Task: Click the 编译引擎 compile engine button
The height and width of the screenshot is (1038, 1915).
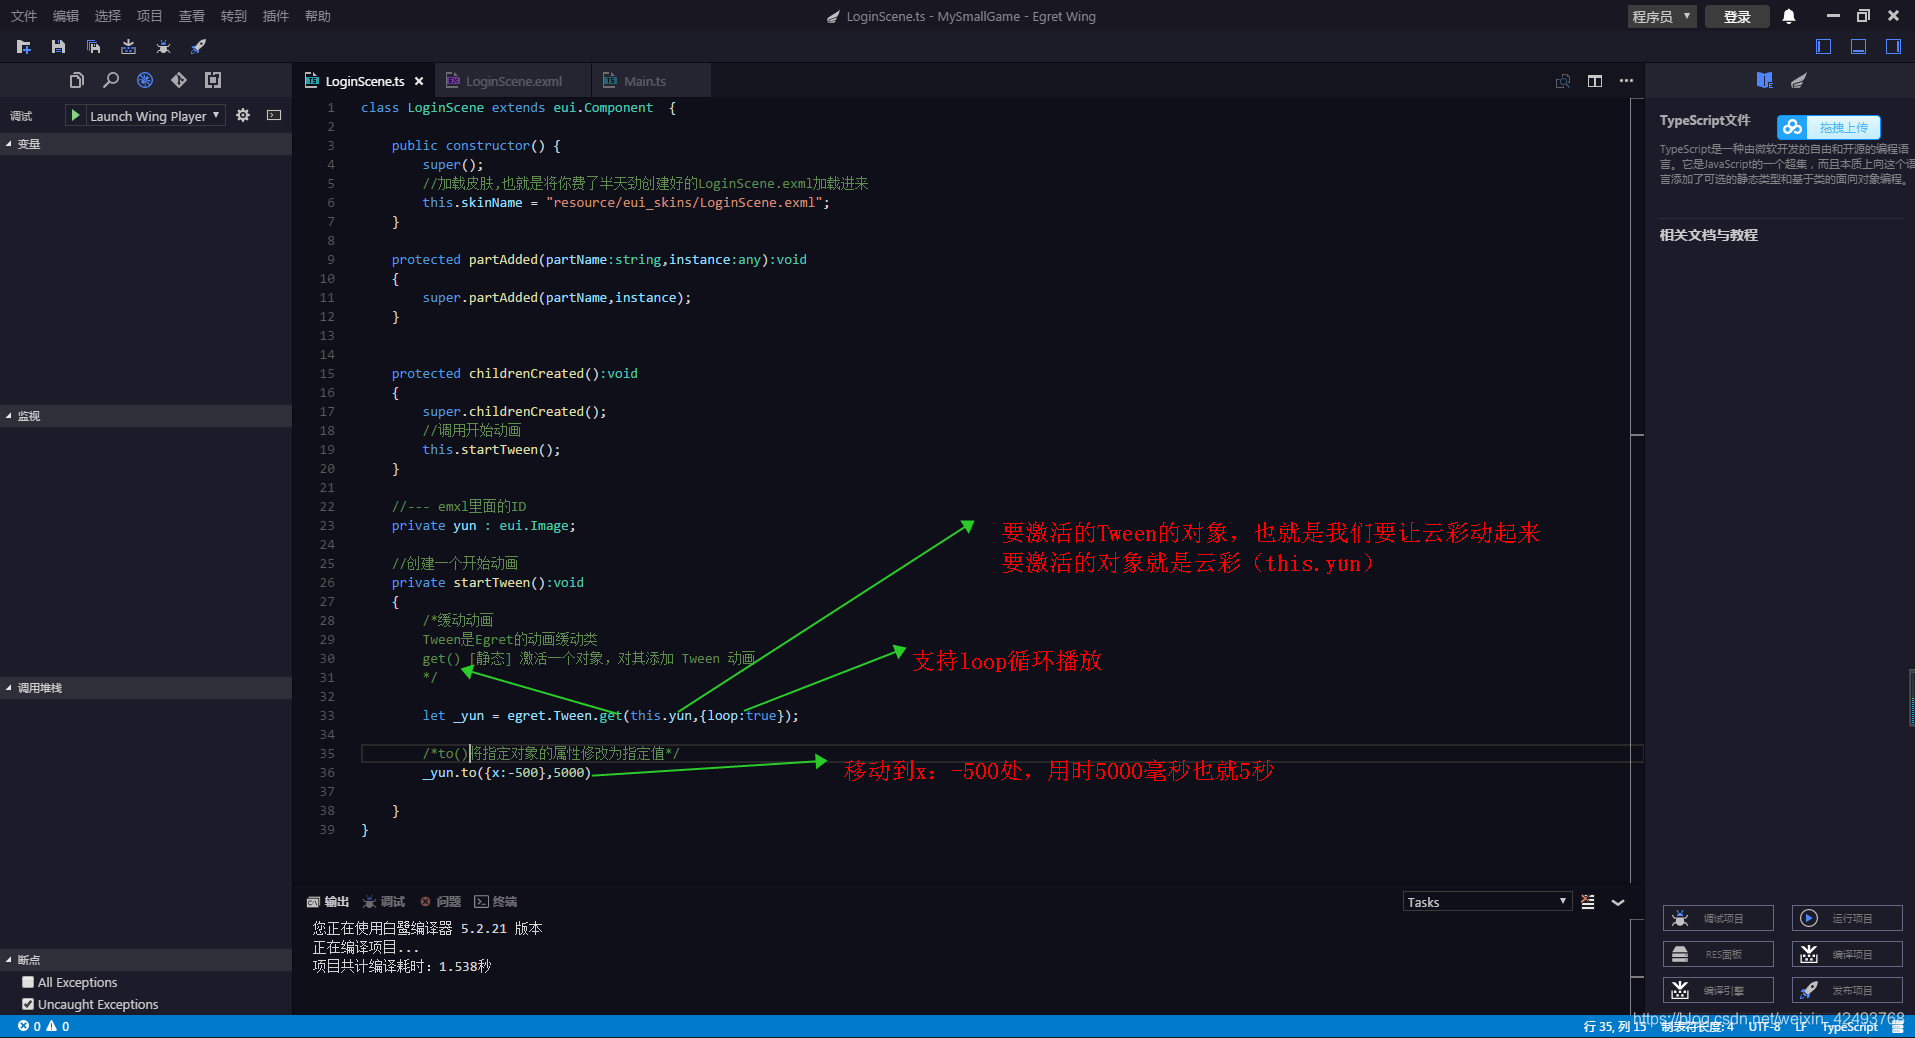Action: [x=1718, y=990]
